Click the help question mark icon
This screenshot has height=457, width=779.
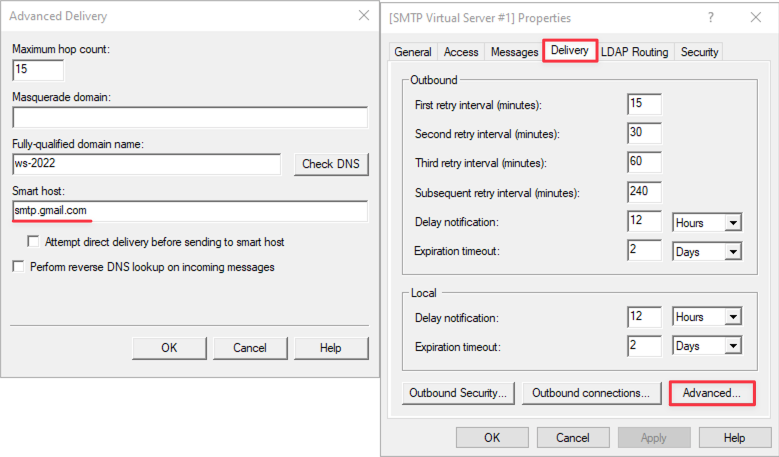[710, 17]
